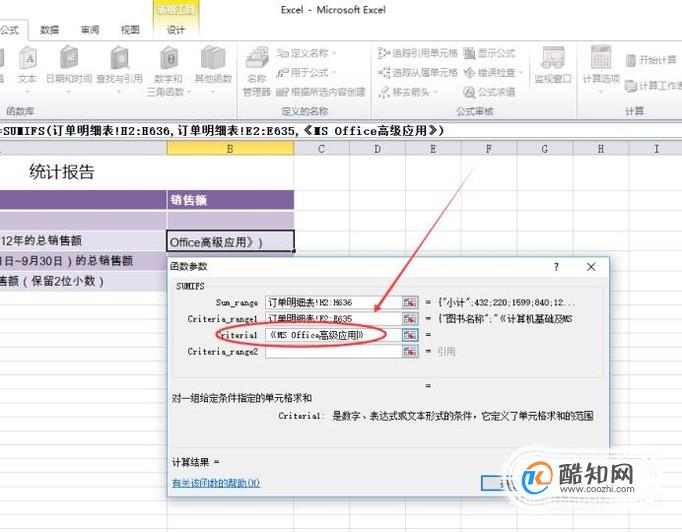Image resolution: width=682 pixels, height=532 pixels.
Task: Select the 销售额 header cell
Action: pyautogui.click(x=230, y=200)
